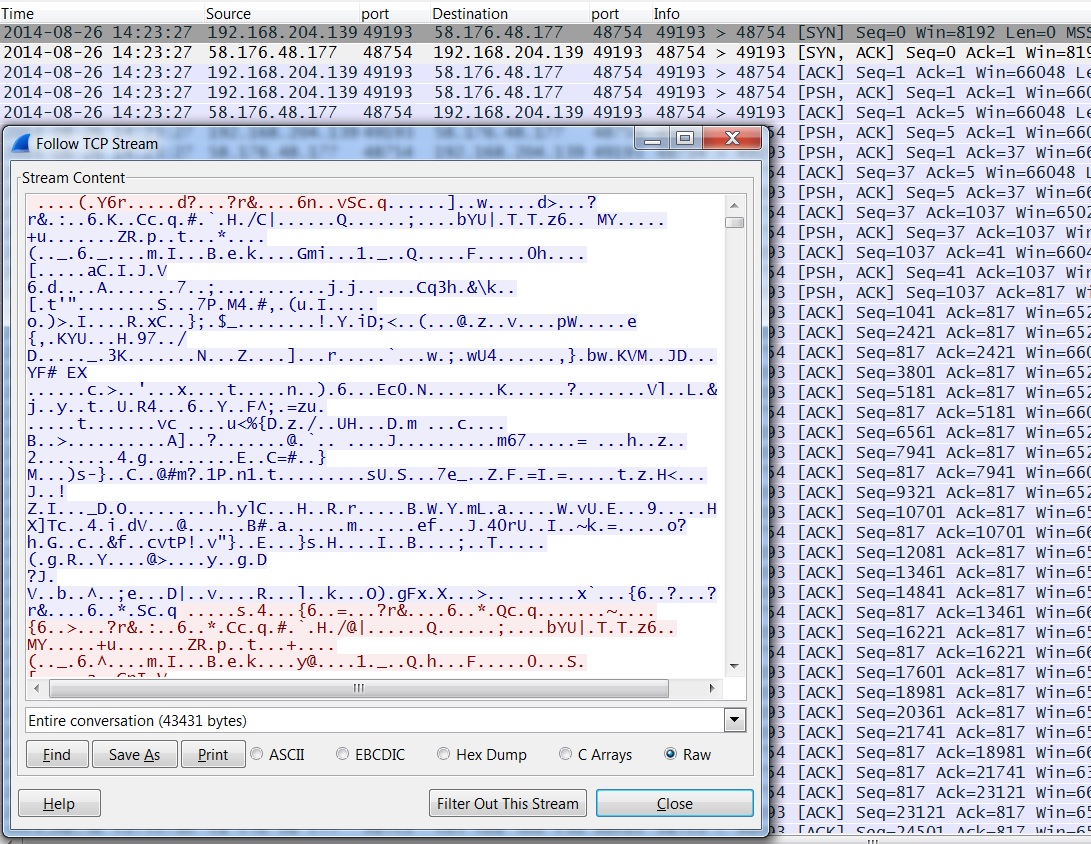Open the Entire conversation dropdown

pos(736,720)
